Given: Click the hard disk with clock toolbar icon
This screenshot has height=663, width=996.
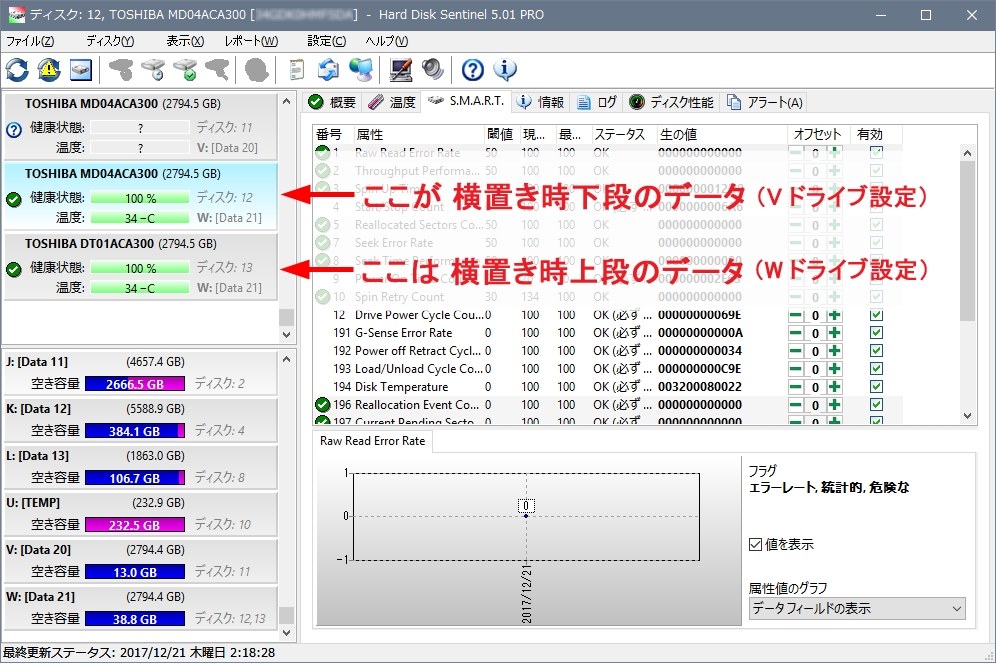Looking at the screenshot, I should pyautogui.click(x=152, y=70).
